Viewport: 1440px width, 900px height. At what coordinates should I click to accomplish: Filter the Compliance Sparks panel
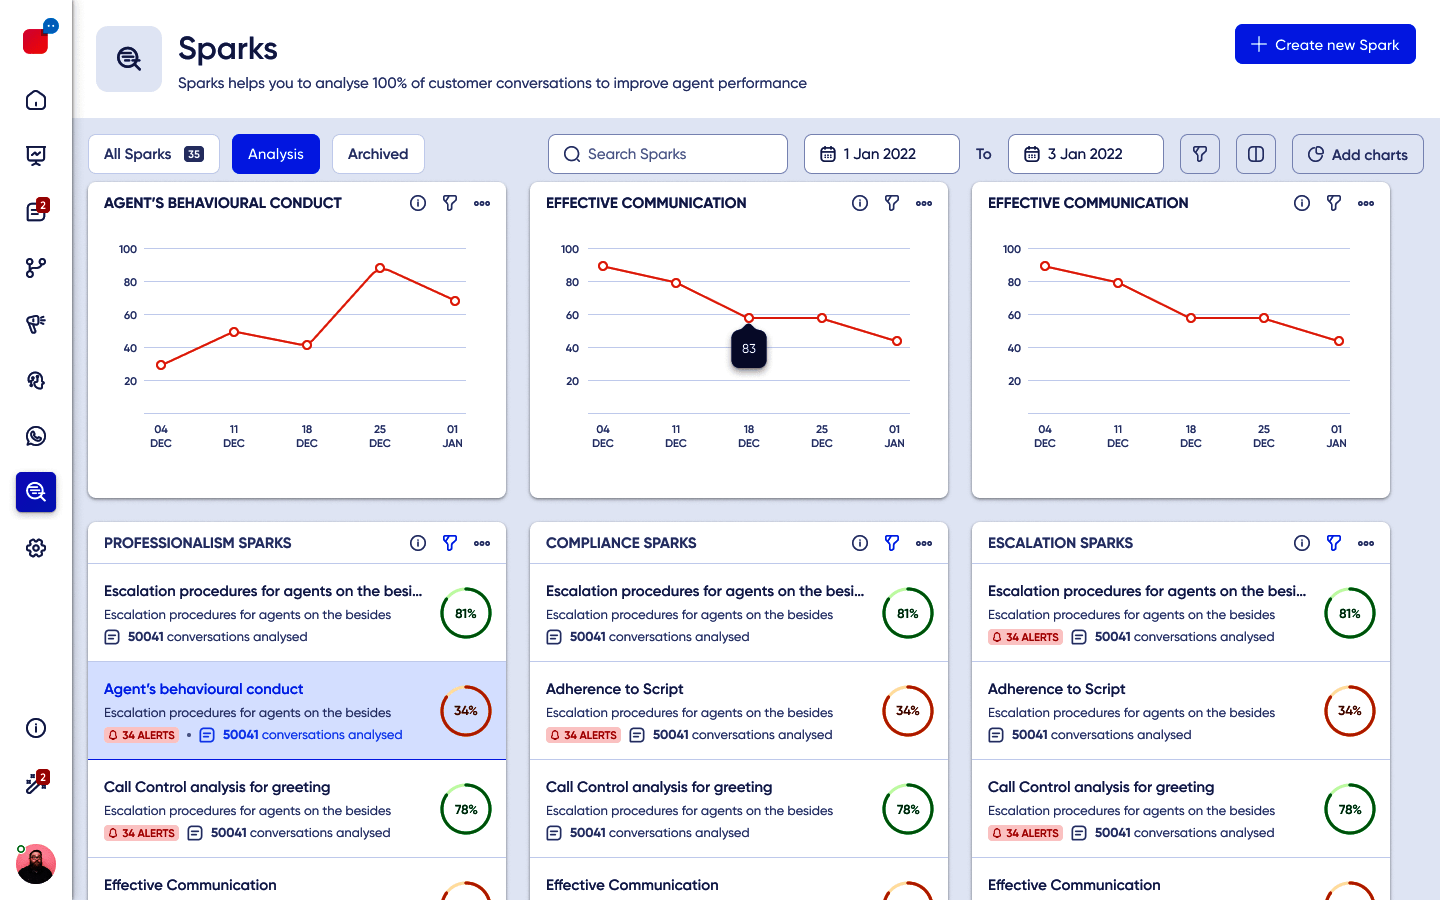coord(892,543)
